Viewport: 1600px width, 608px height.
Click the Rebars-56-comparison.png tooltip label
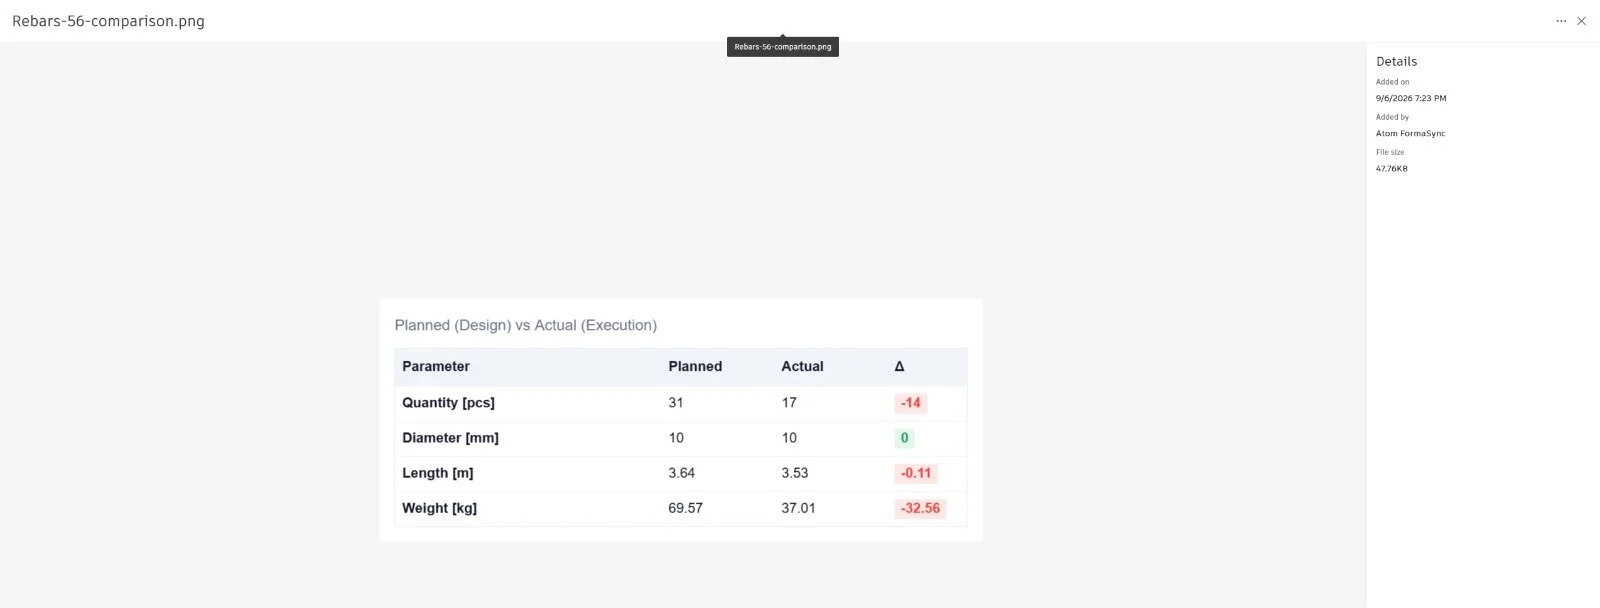pyautogui.click(x=783, y=47)
